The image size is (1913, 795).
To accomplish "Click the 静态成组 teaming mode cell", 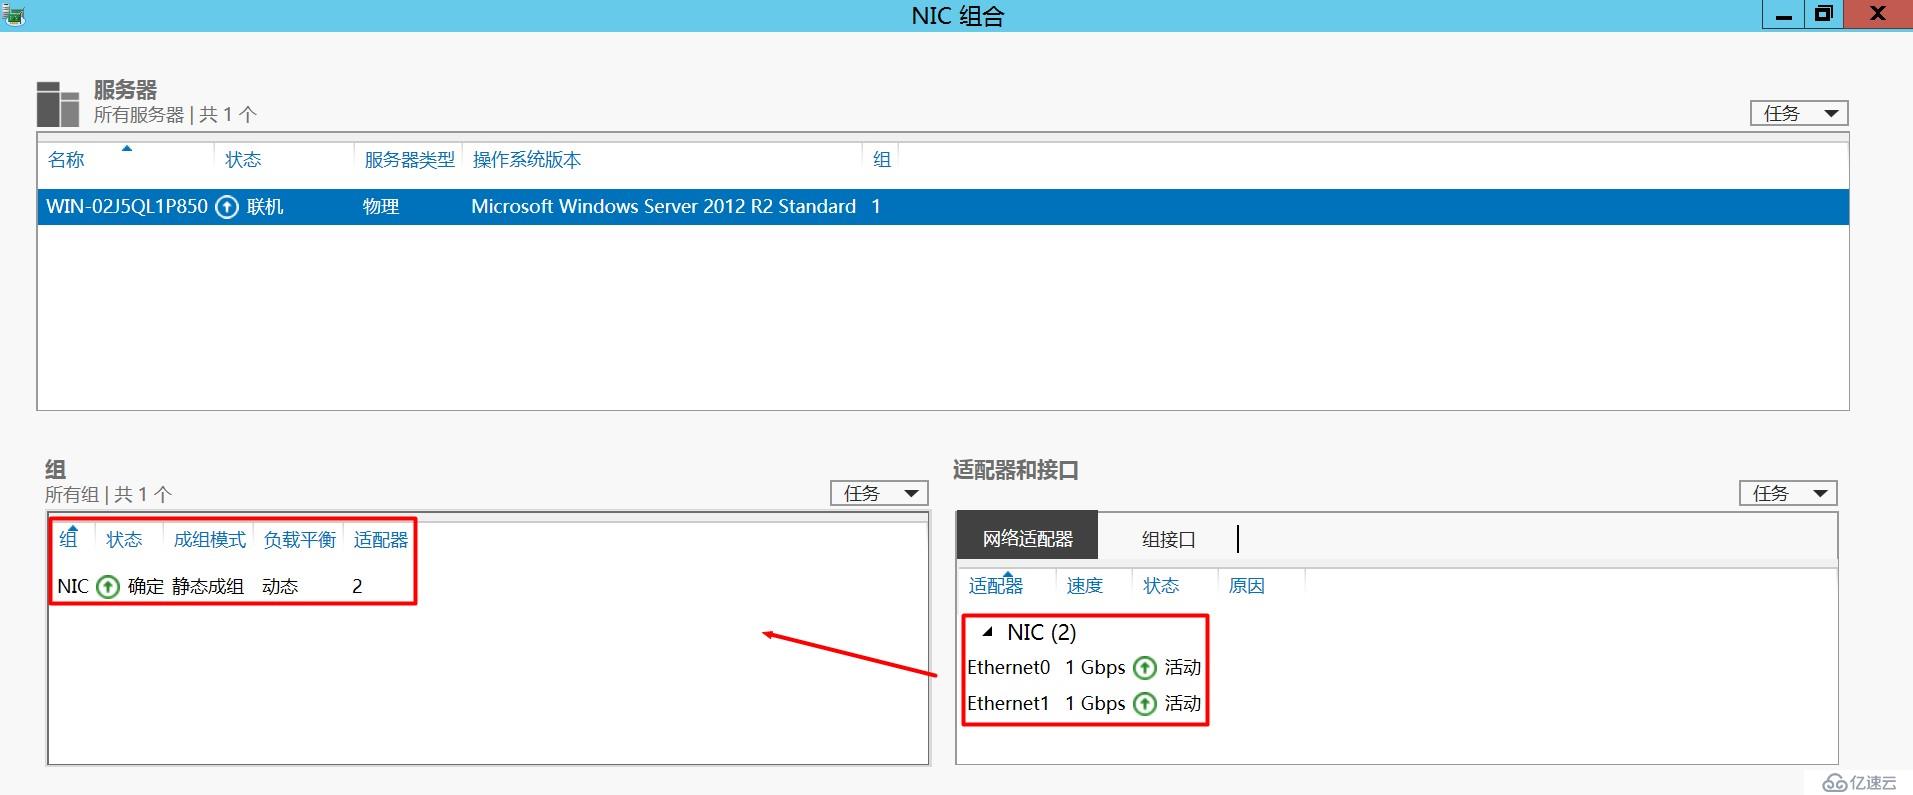I will click(208, 587).
